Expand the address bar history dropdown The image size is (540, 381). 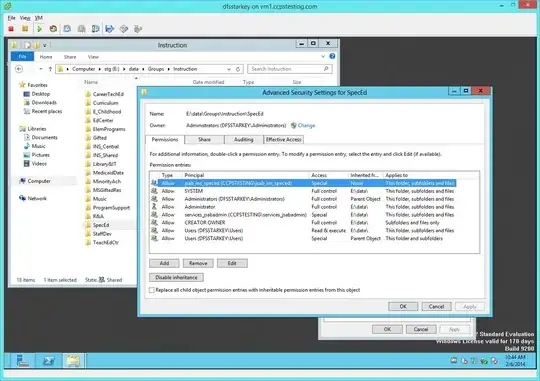(x=229, y=69)
